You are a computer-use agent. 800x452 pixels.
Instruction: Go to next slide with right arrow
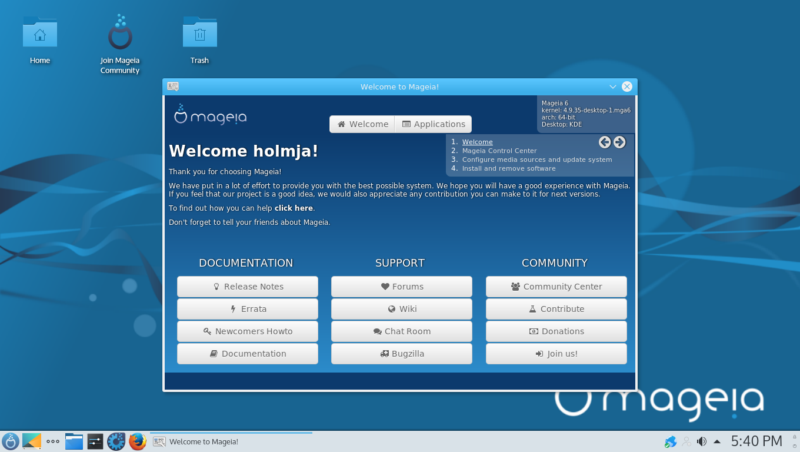click(619, 142)
